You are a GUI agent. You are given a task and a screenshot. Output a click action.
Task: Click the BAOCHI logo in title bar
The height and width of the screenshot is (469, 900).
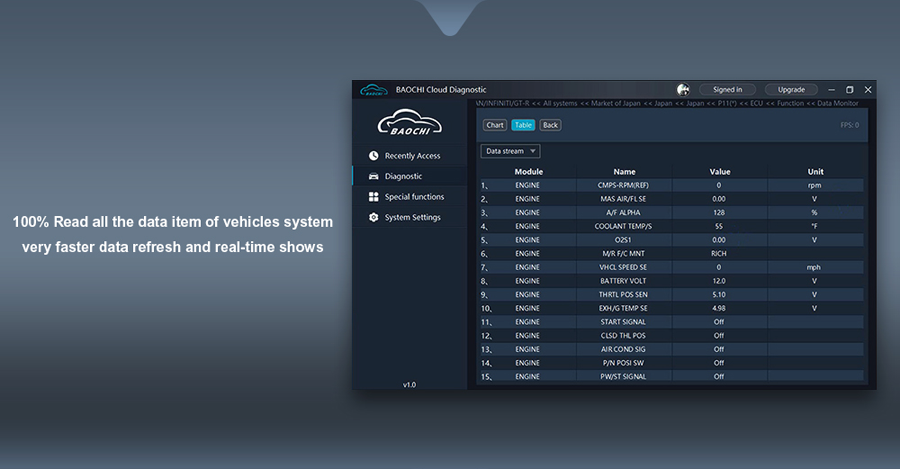point(374,90)
